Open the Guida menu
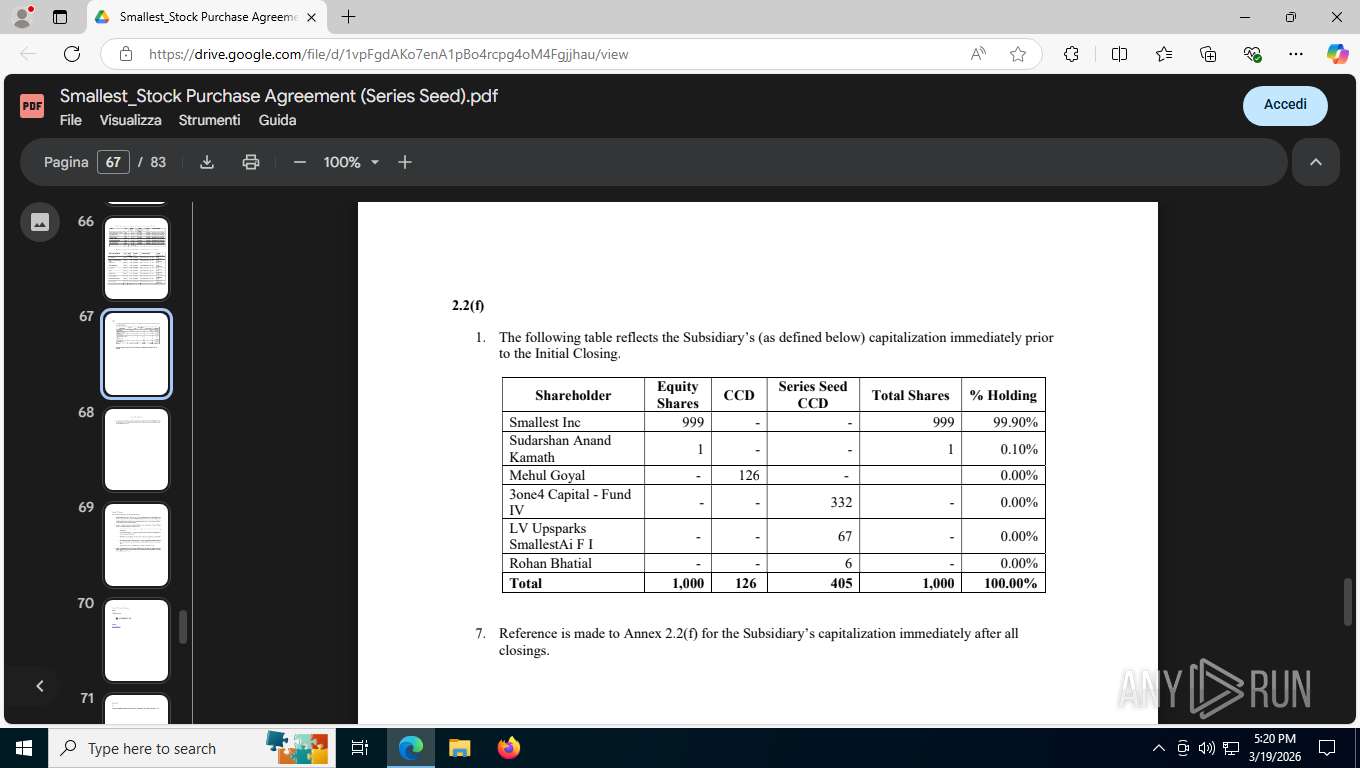The height and width of the screenshot is (768, 1360). coord(277,120)
